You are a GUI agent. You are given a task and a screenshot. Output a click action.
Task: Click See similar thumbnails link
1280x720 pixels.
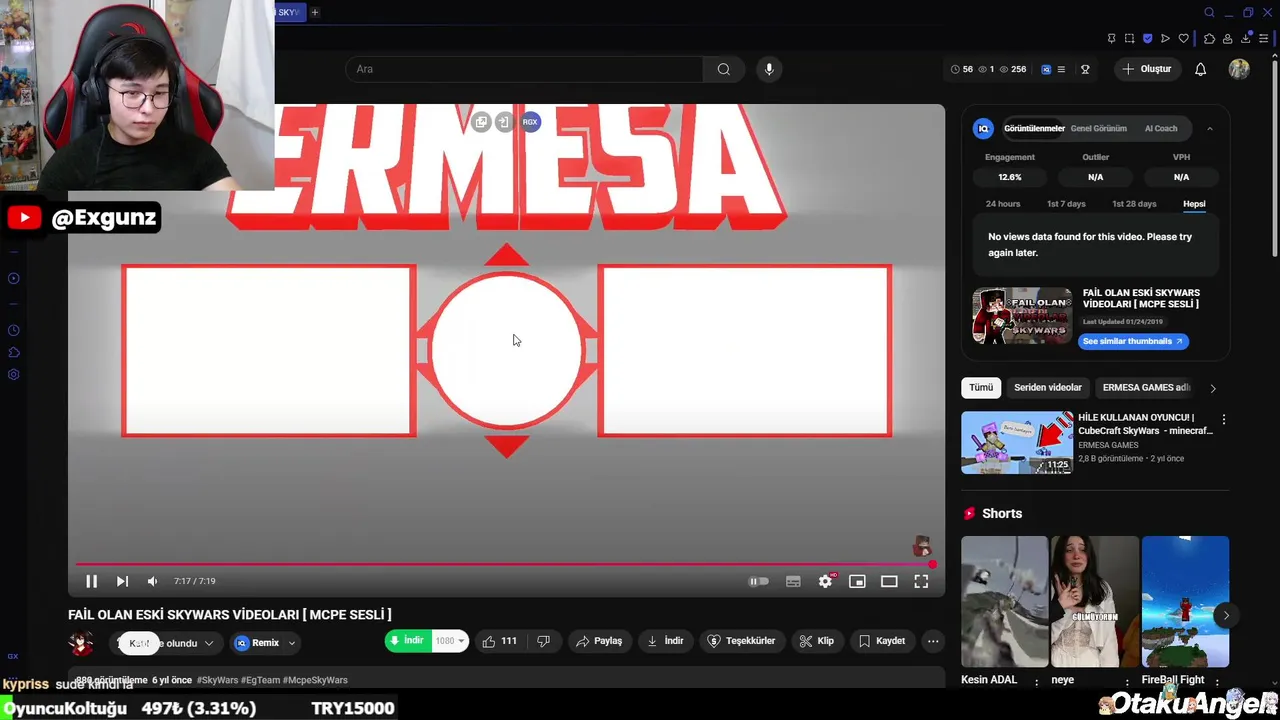1133,341
